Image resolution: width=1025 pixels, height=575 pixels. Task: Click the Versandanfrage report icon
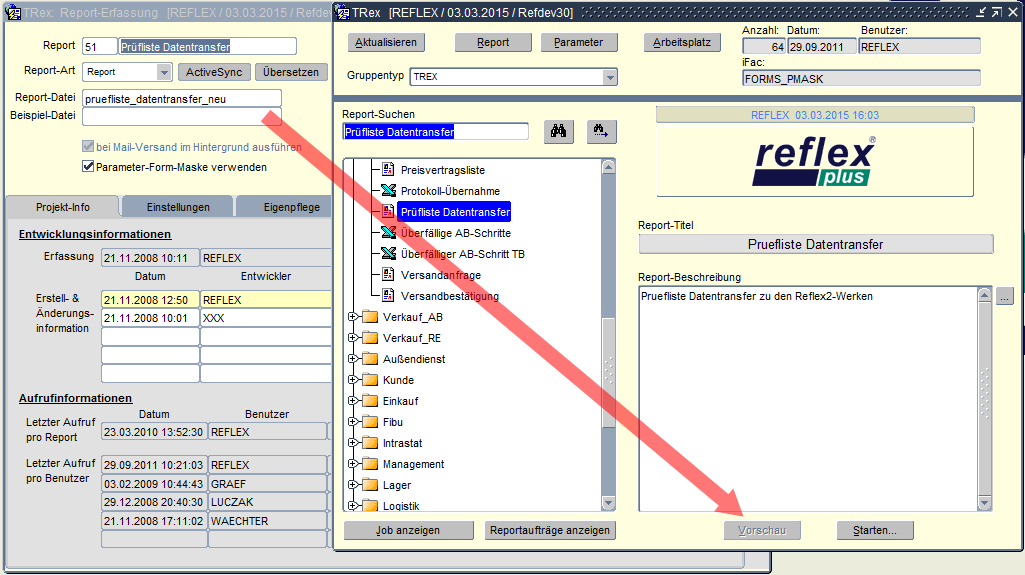point(389,275)
